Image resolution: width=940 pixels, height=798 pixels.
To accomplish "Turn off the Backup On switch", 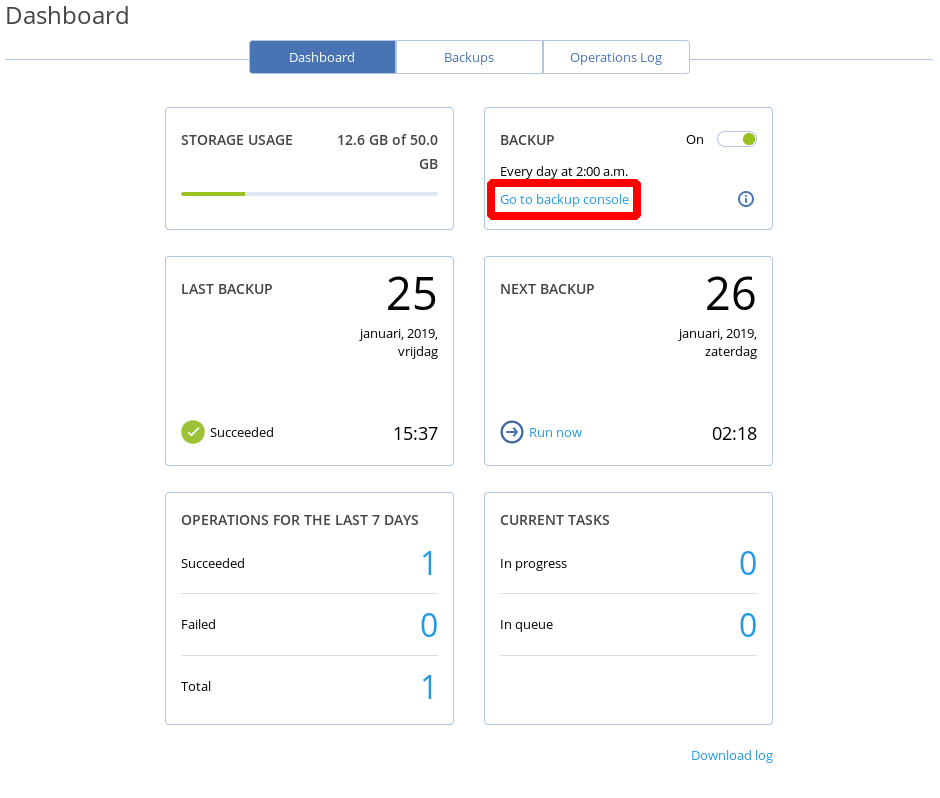I will coord(737,139).
